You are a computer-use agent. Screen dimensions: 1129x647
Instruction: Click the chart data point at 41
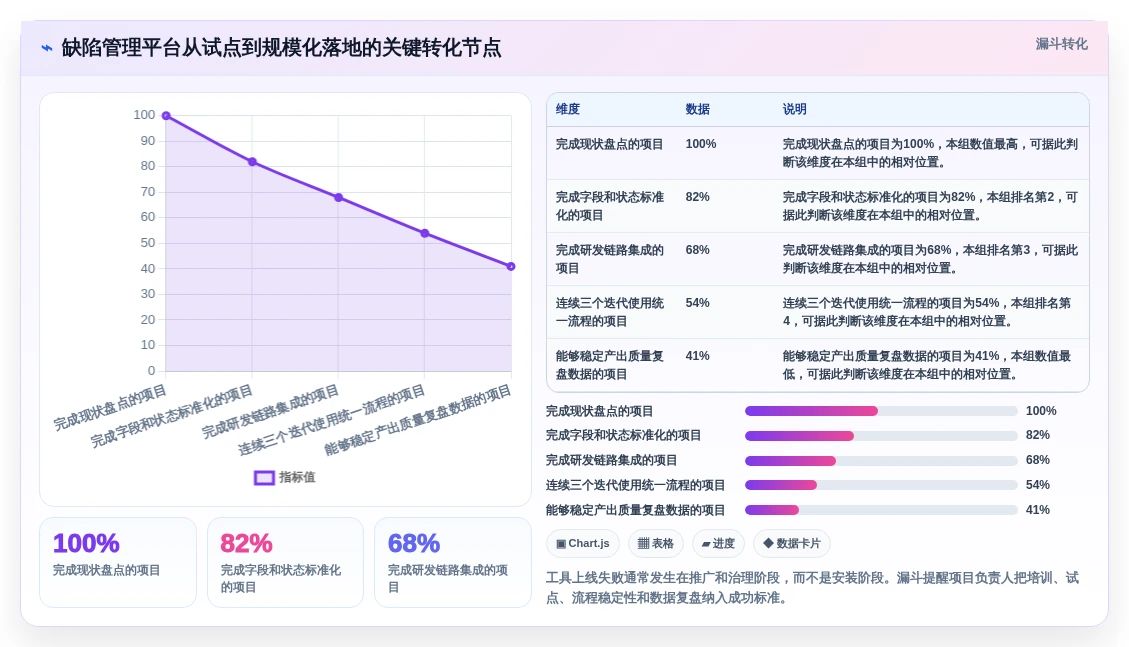pyautogui.click(x=511, y=266)
